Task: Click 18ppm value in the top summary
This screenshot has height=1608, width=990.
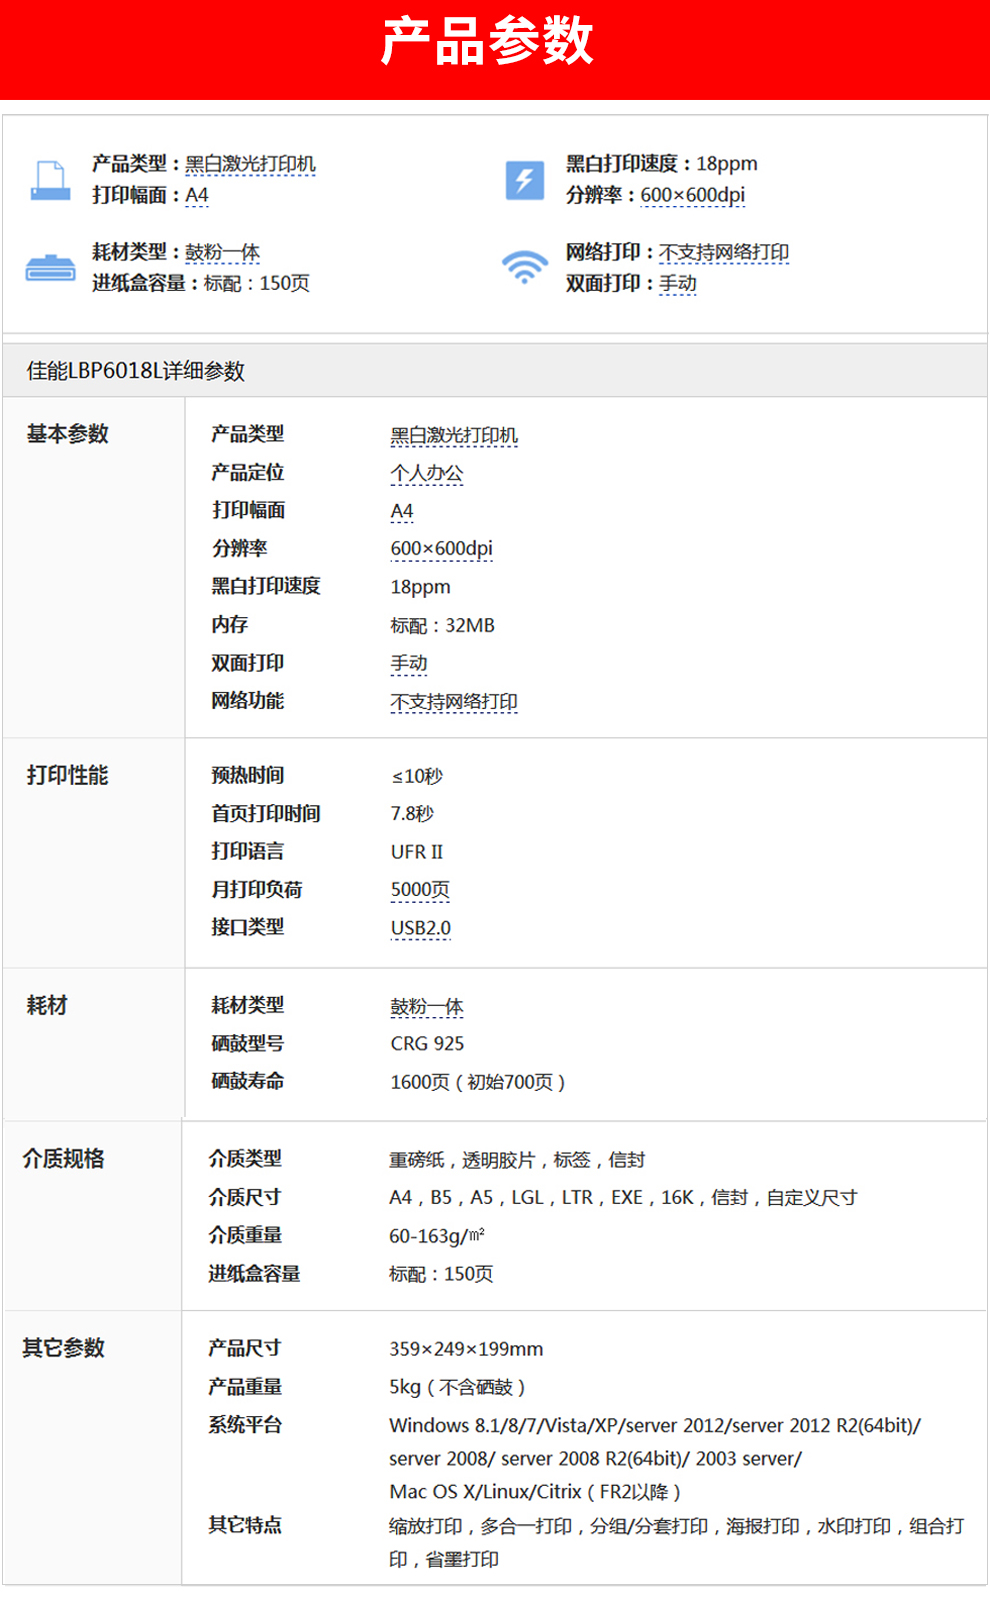Action: [727, 164]
